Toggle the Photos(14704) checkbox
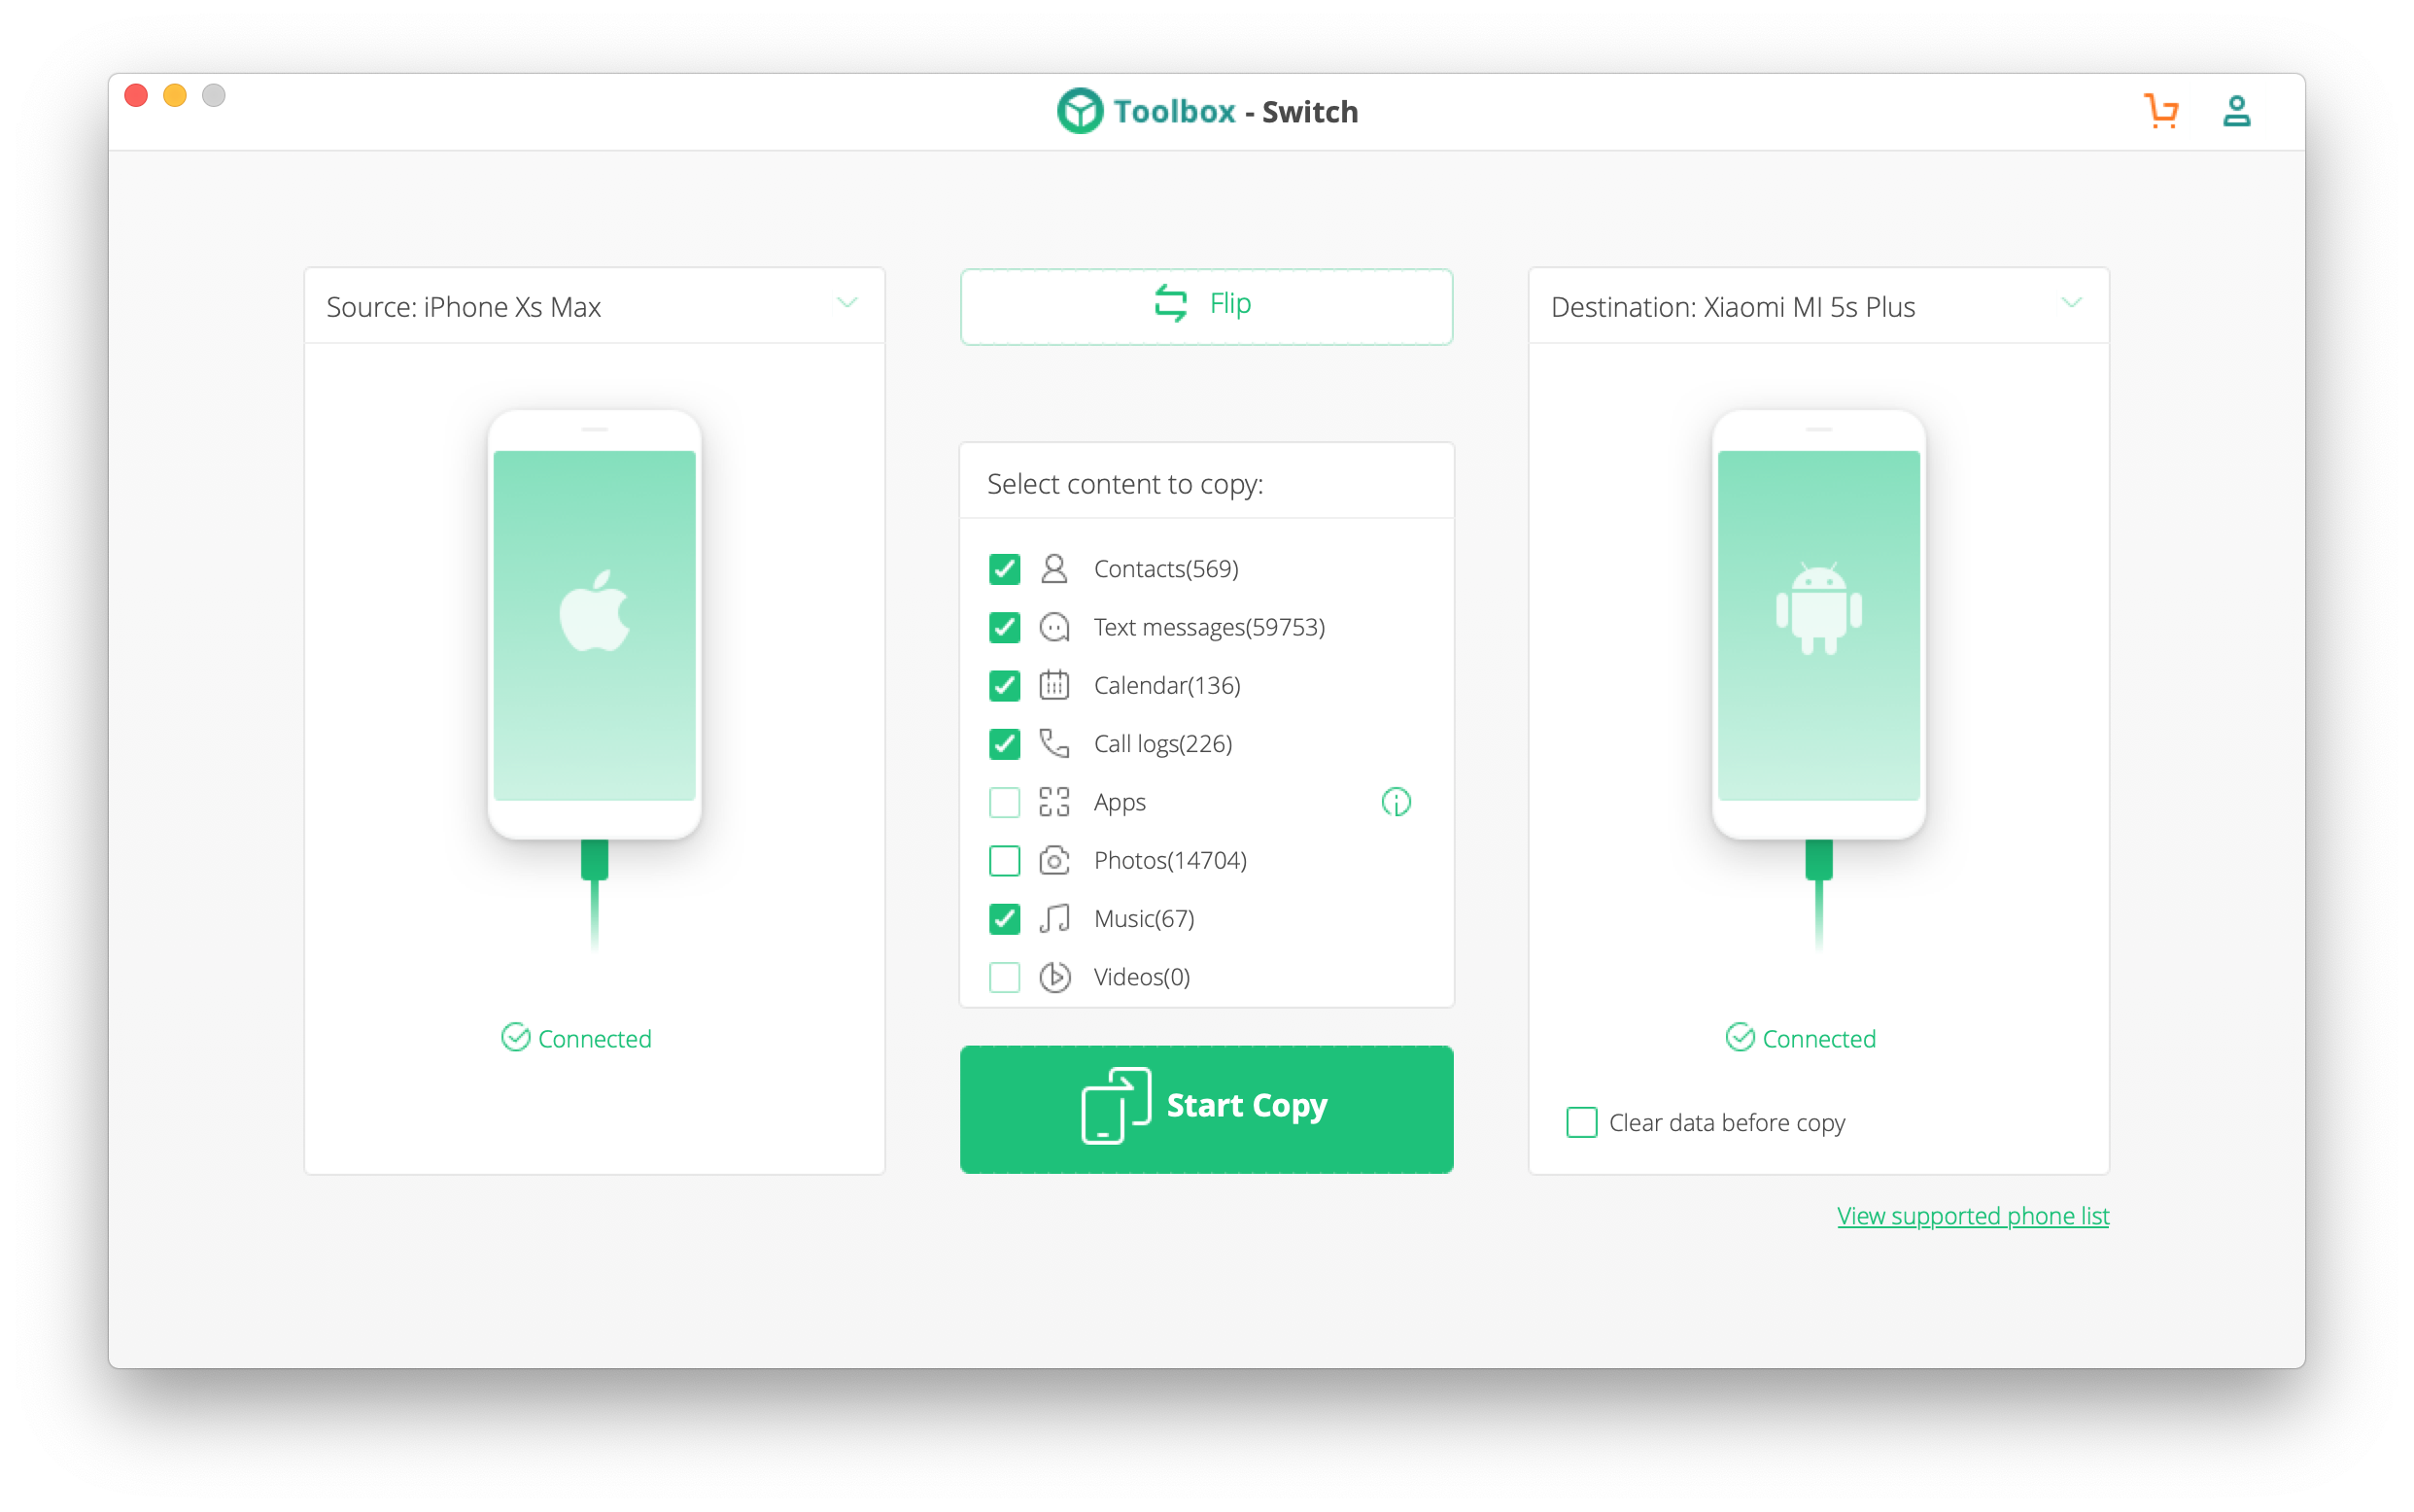The width and height of the screenshot is (2414, 1512). [x=1003, y=859]
